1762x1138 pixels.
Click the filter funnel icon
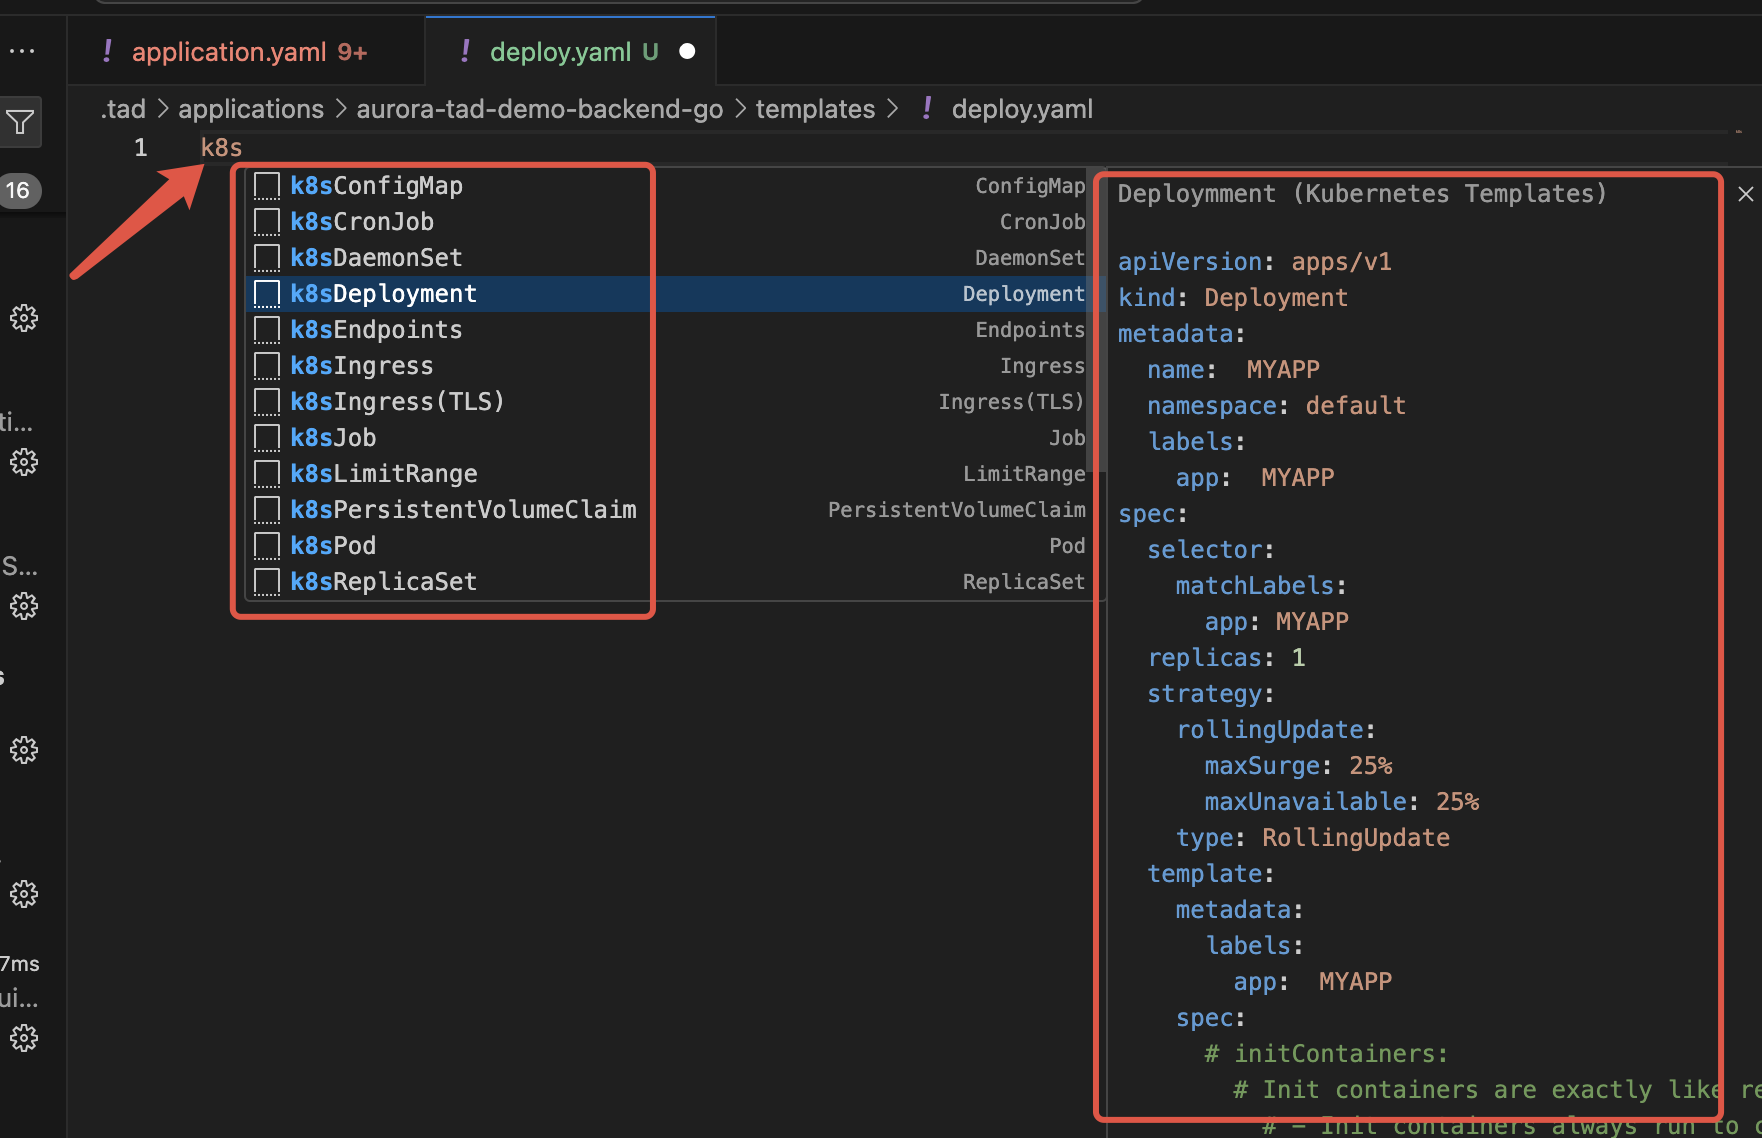click(20, 123)
